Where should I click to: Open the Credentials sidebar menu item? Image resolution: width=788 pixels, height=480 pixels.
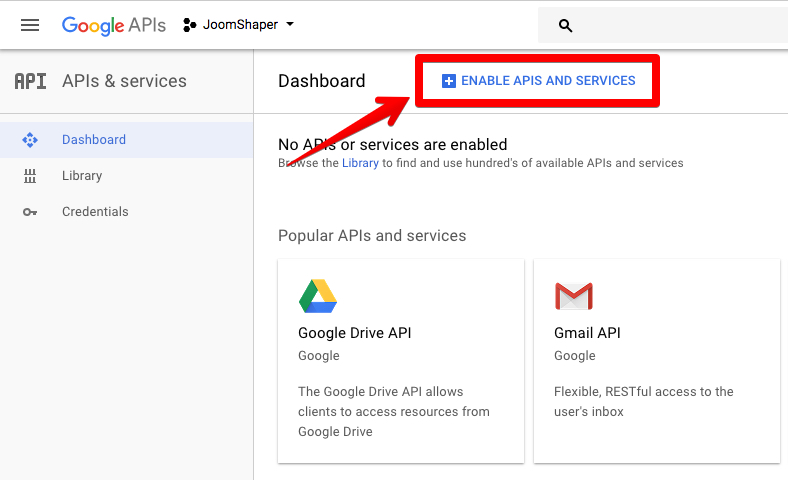point(95,212)
